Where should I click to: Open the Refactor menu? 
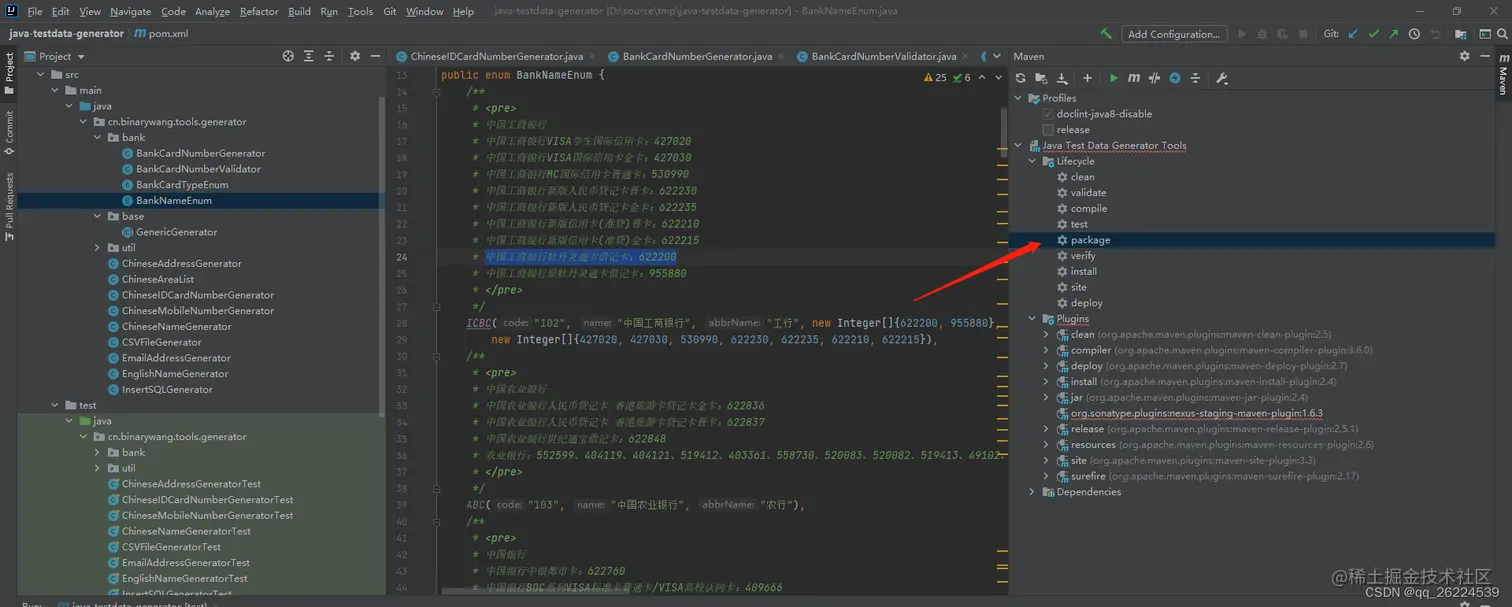259,11
